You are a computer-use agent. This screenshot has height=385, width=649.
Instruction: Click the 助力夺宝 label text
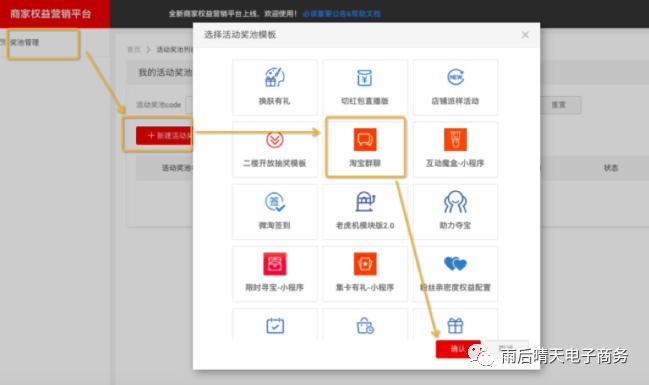[x=455, y=225]
